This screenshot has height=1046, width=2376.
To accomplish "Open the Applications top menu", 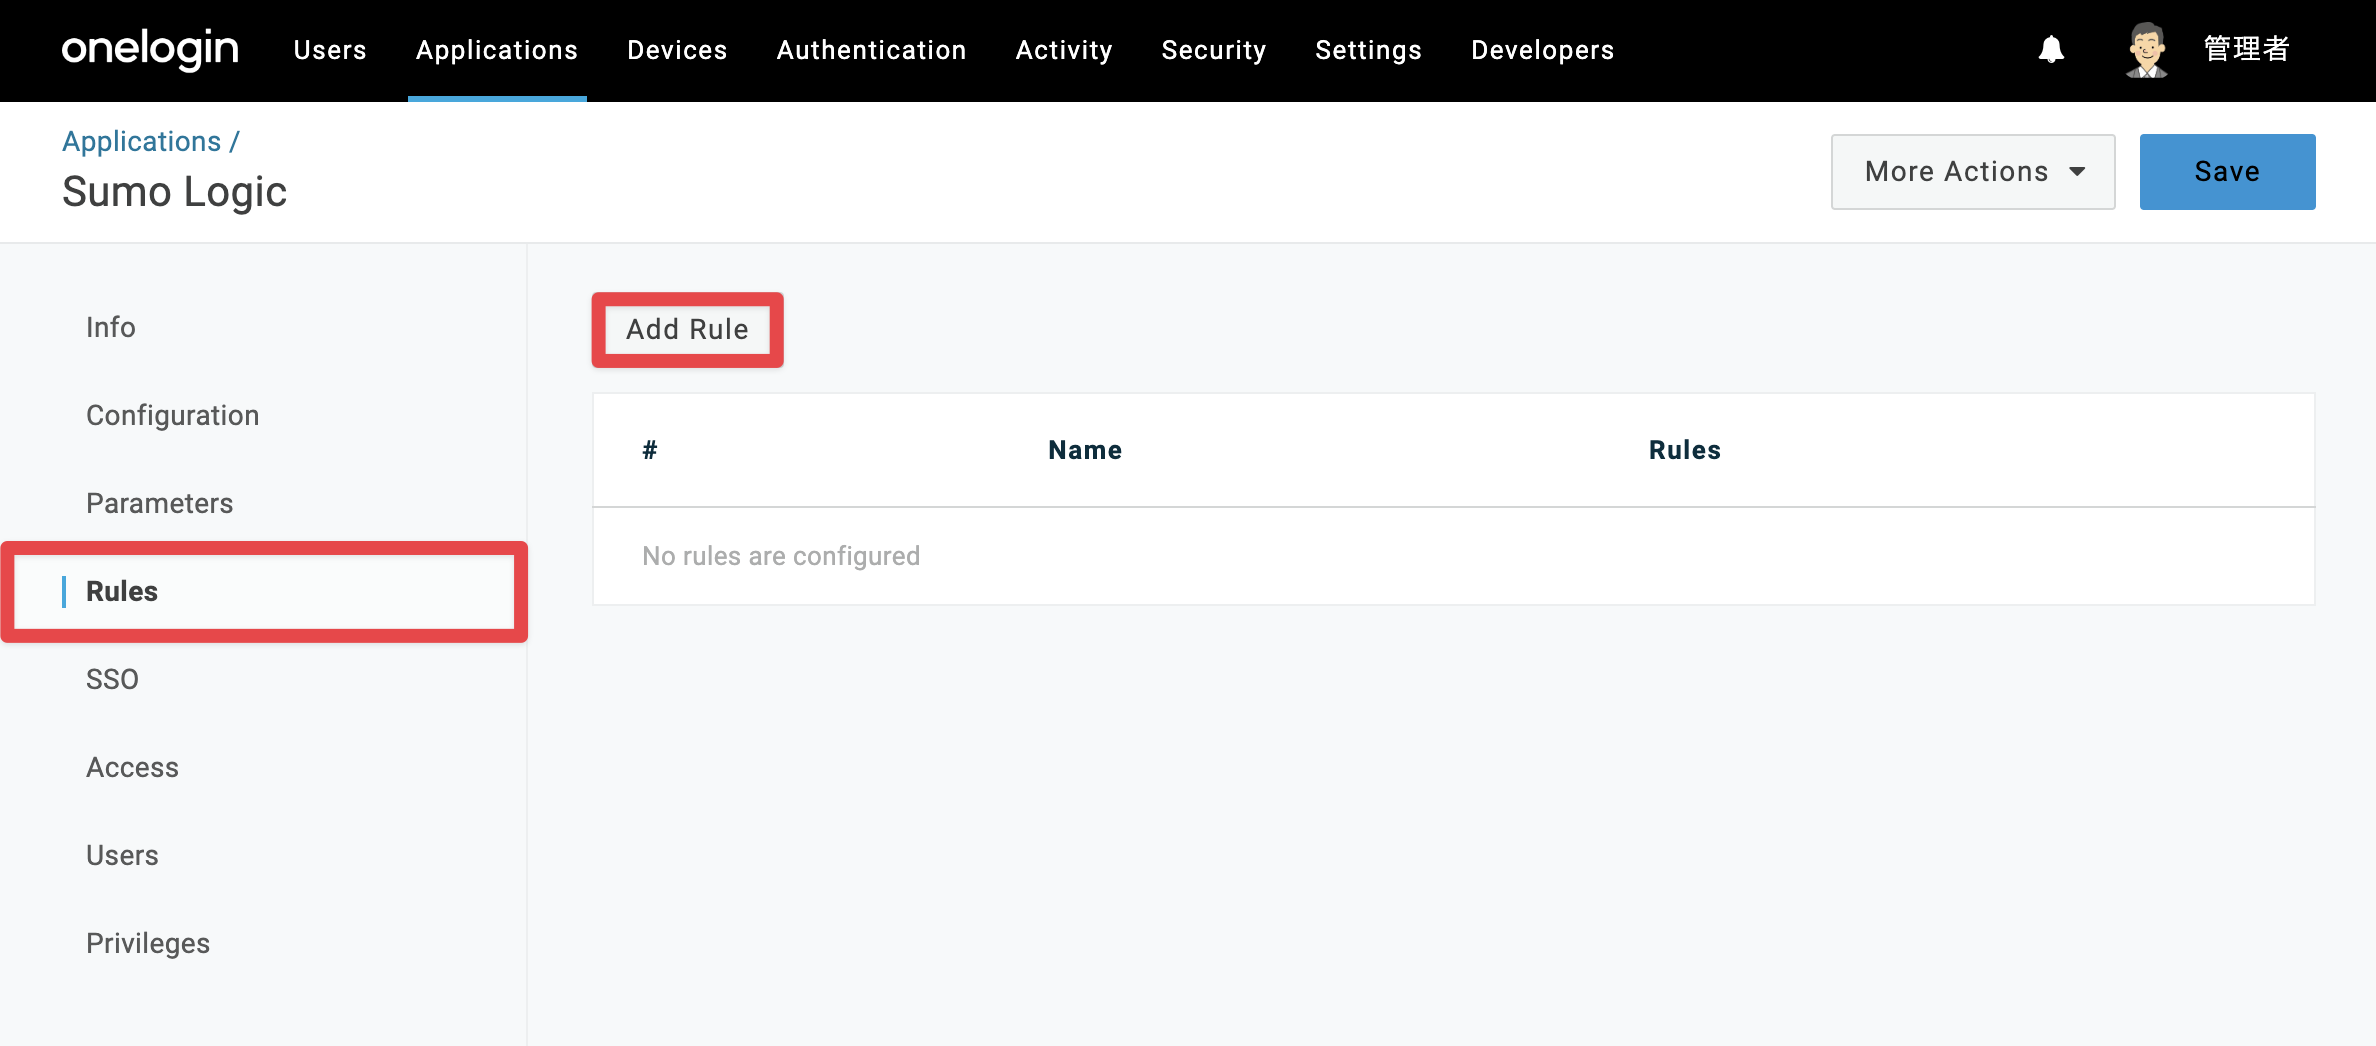I will pyautogui.click(x=497, y=50).
